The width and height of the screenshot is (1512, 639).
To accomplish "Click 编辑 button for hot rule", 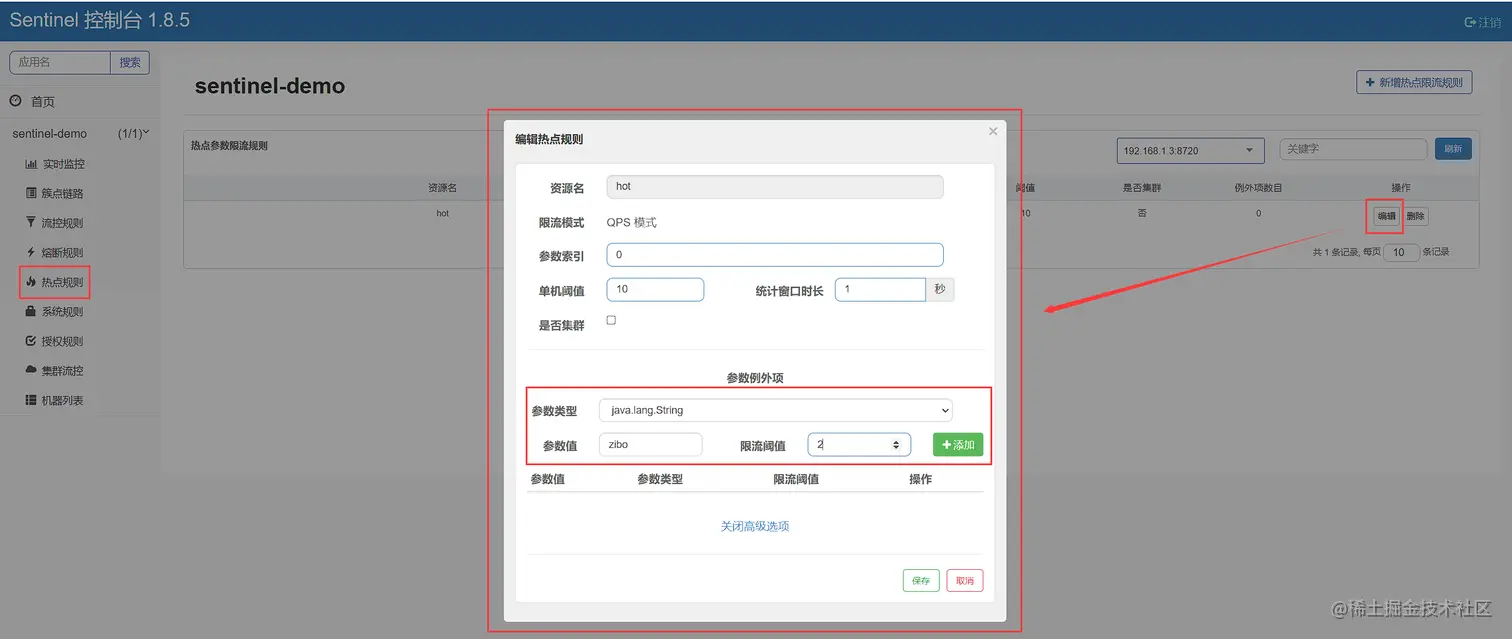I will click(x=1386, y=216).
